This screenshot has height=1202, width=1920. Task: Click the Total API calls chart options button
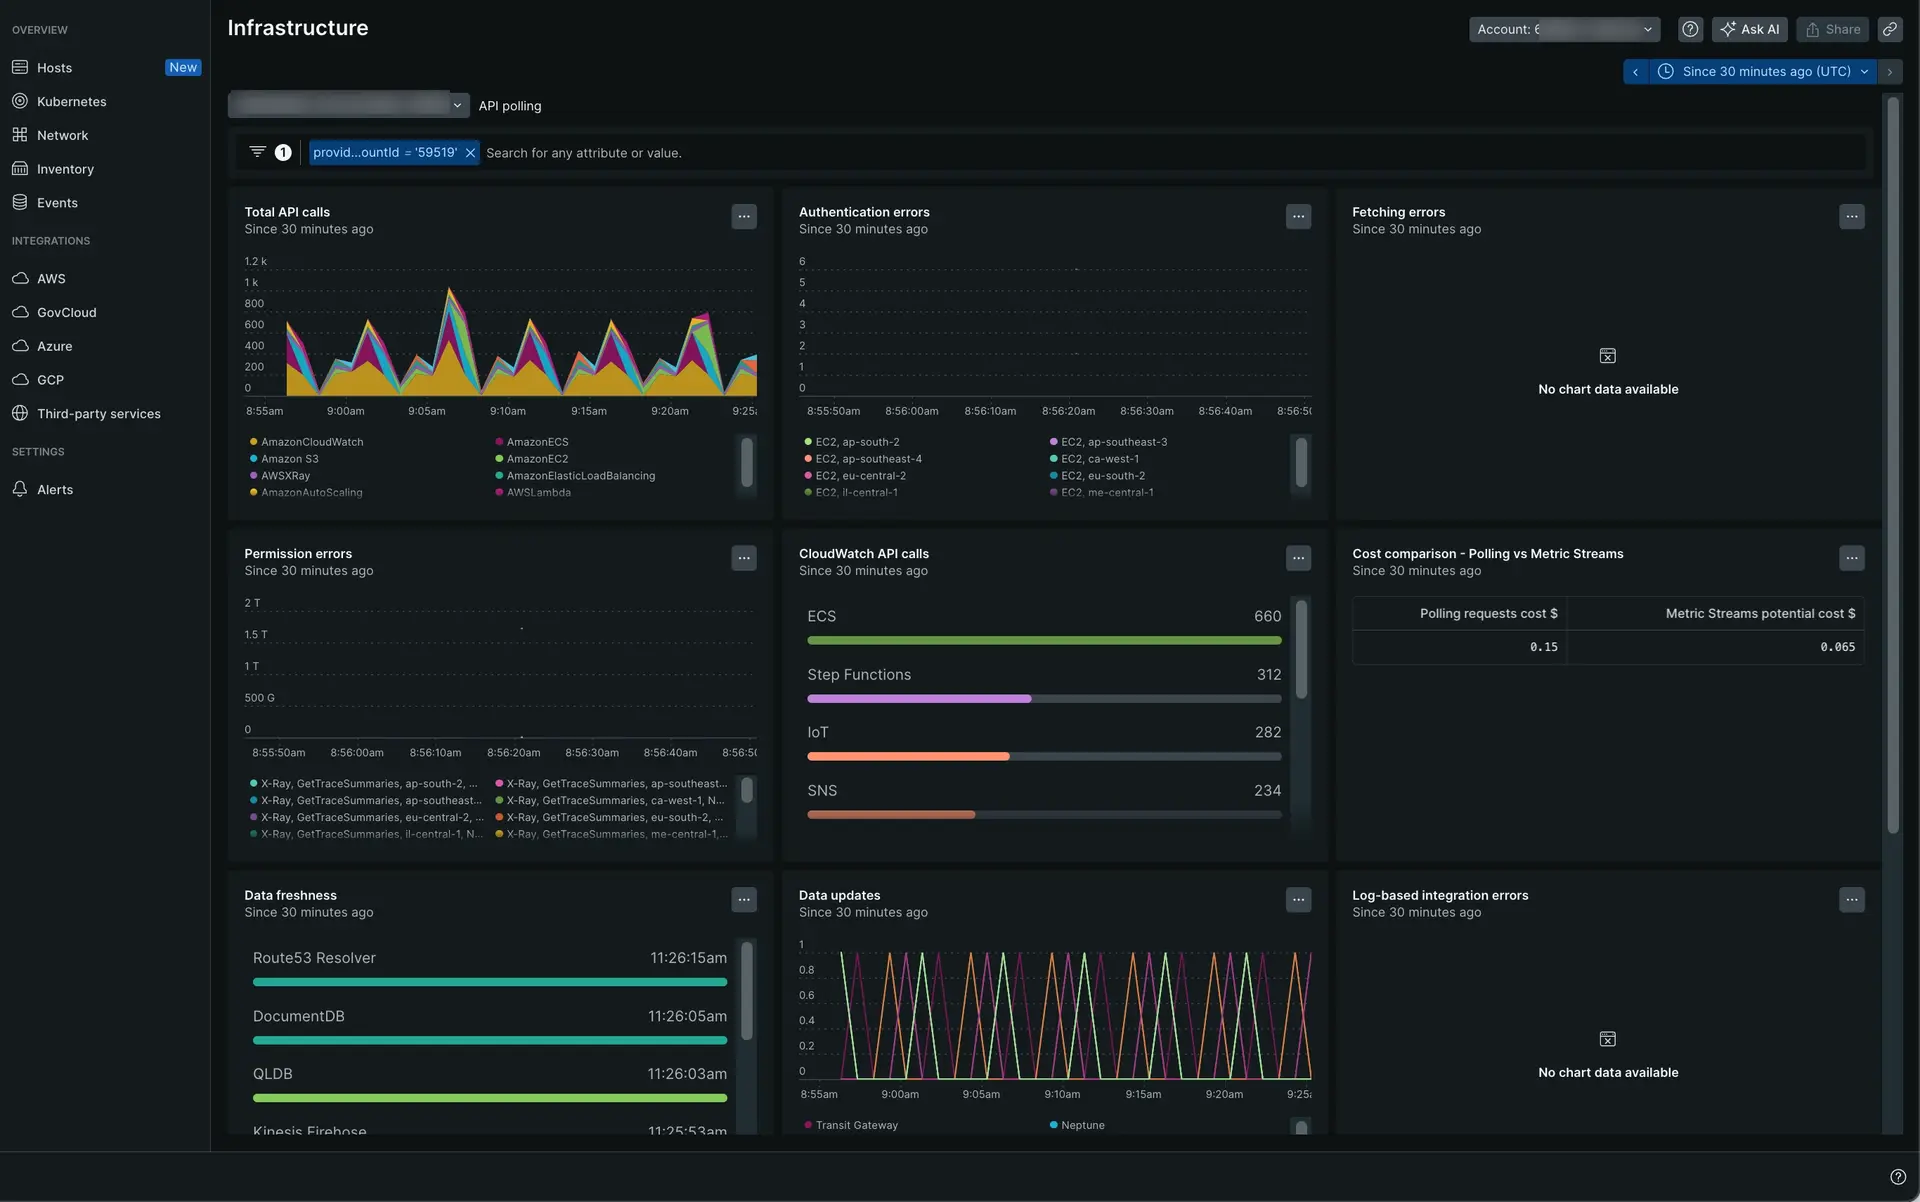tap(743, 217)
